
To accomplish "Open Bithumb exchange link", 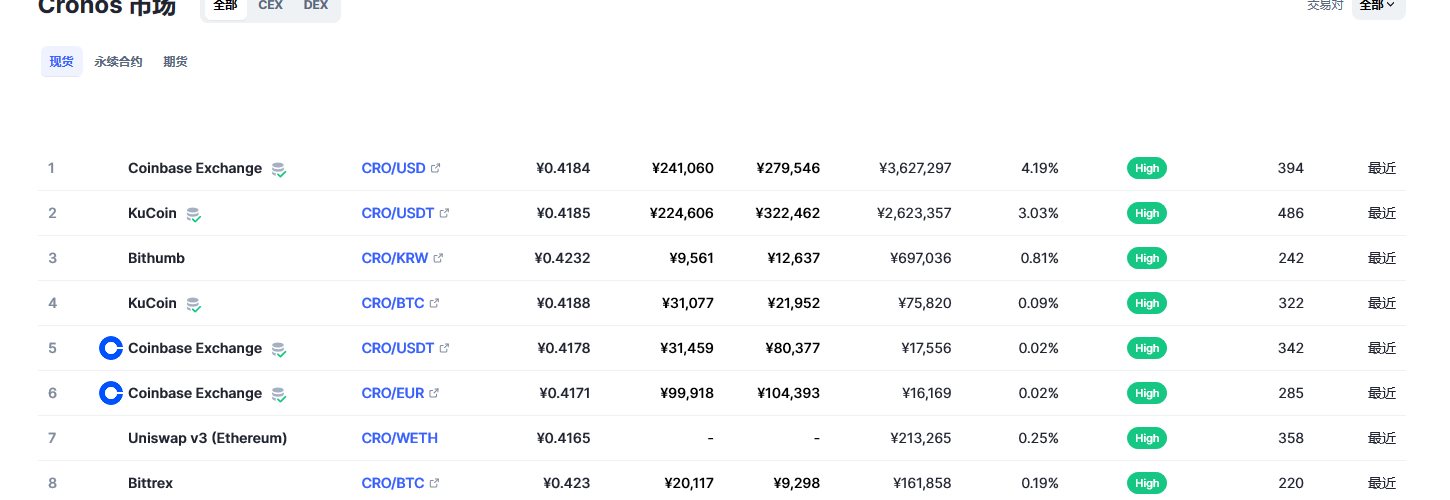I will pos(156,258).
